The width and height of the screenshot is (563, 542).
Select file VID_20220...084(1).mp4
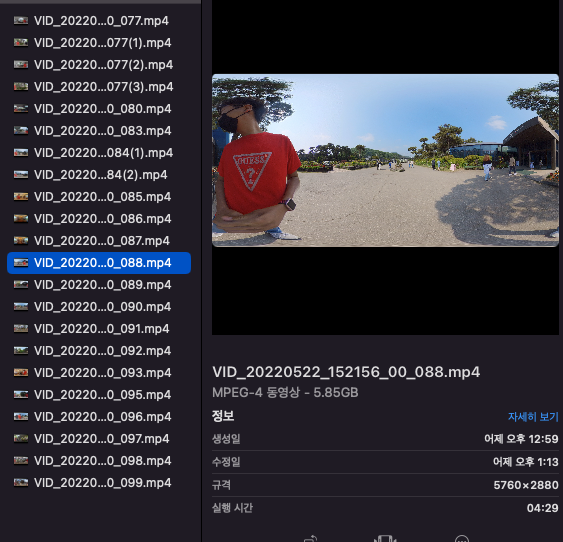pyautogui.click(x=99, y=153)
